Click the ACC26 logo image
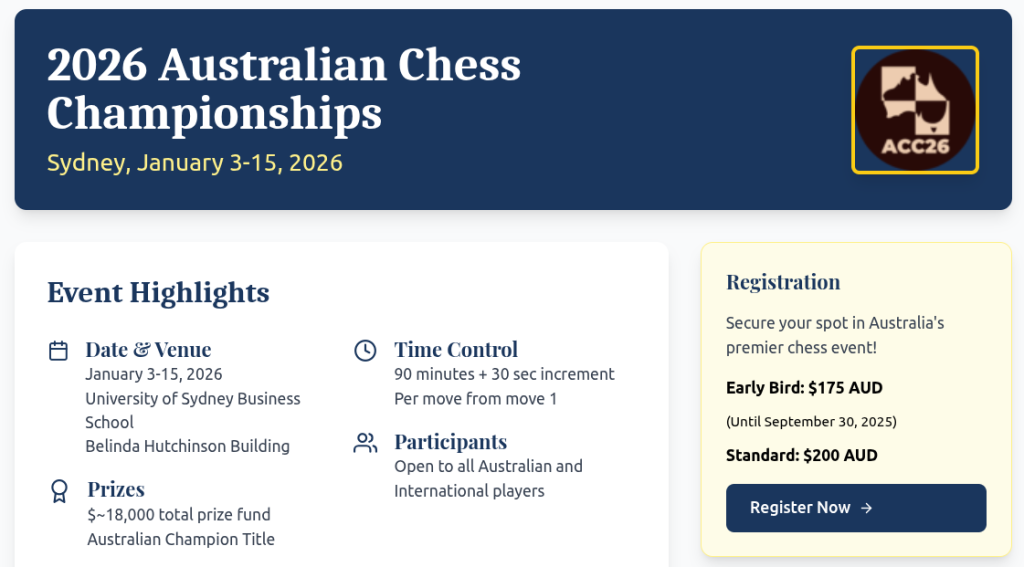This screenshot has width=1024, height=567. [x=914, y=110]
